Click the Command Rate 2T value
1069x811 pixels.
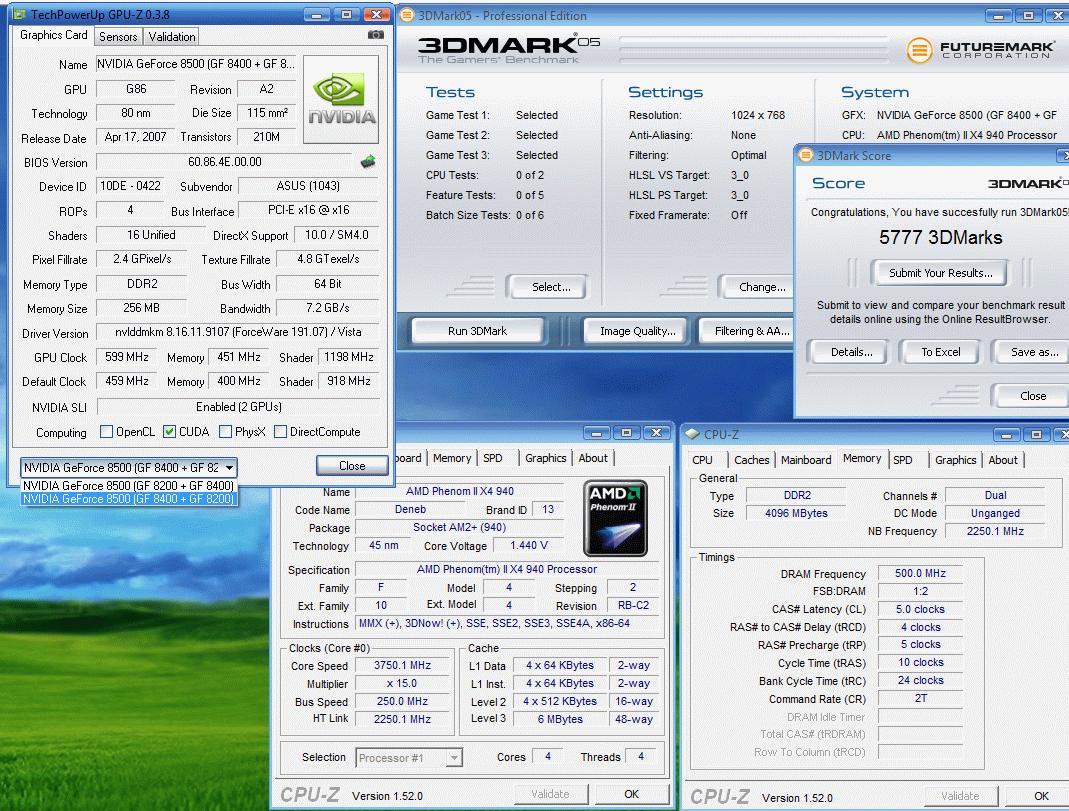[x=920, y=699]
